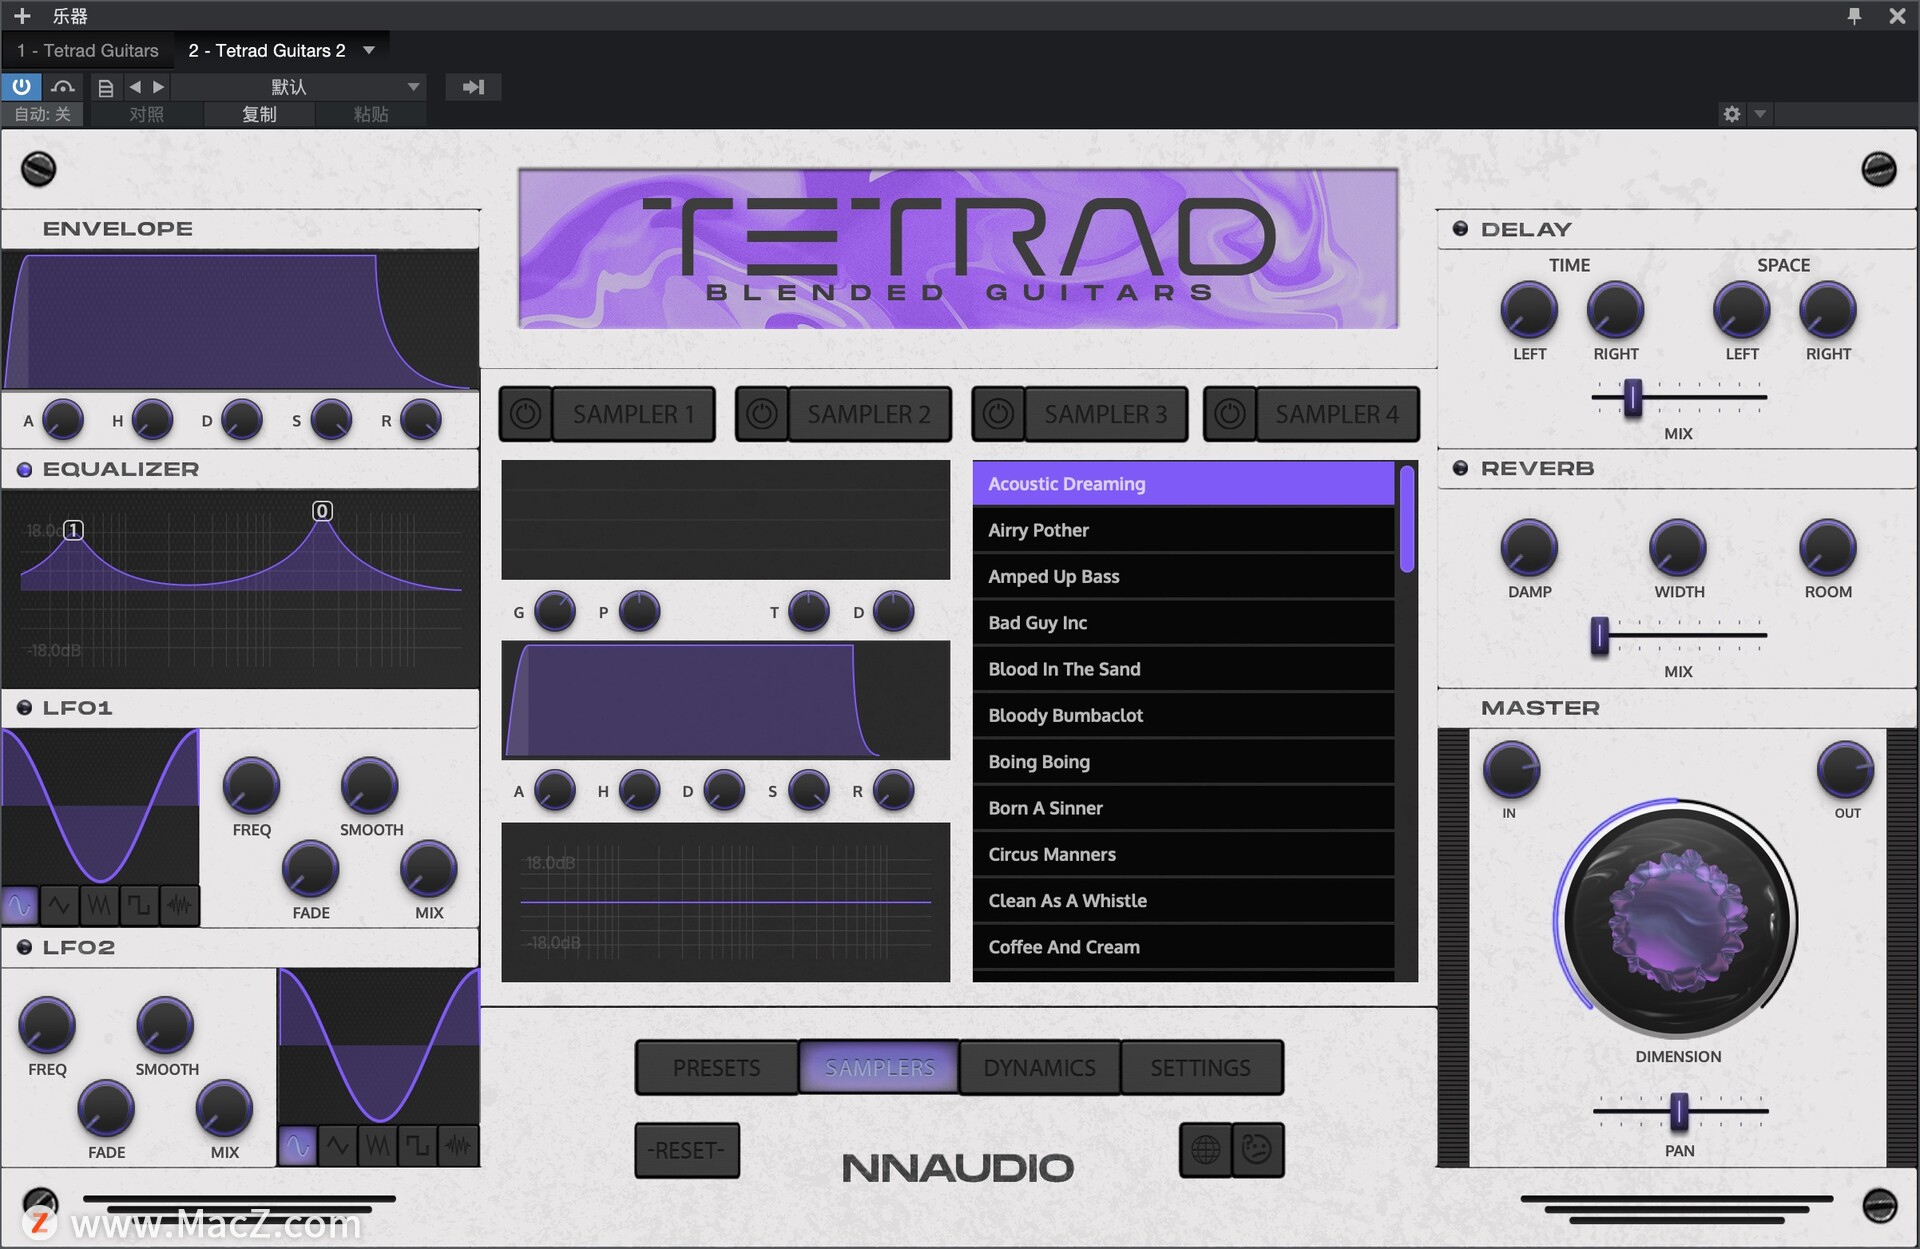The height and width of the screenshot is (1249, 1920).
Task: Select triangle waveform for LFO1
Action: (x=59, y=906)
